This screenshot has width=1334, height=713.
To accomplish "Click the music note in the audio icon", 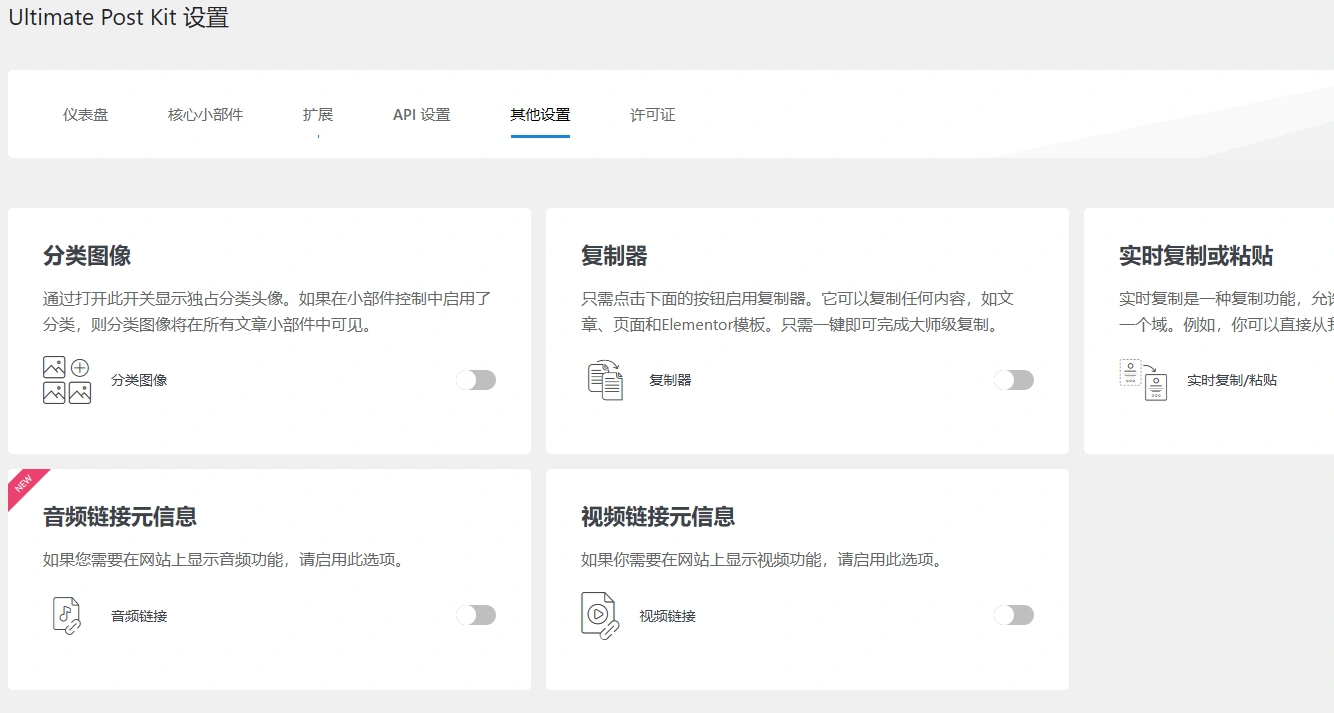I will (66, 612).
